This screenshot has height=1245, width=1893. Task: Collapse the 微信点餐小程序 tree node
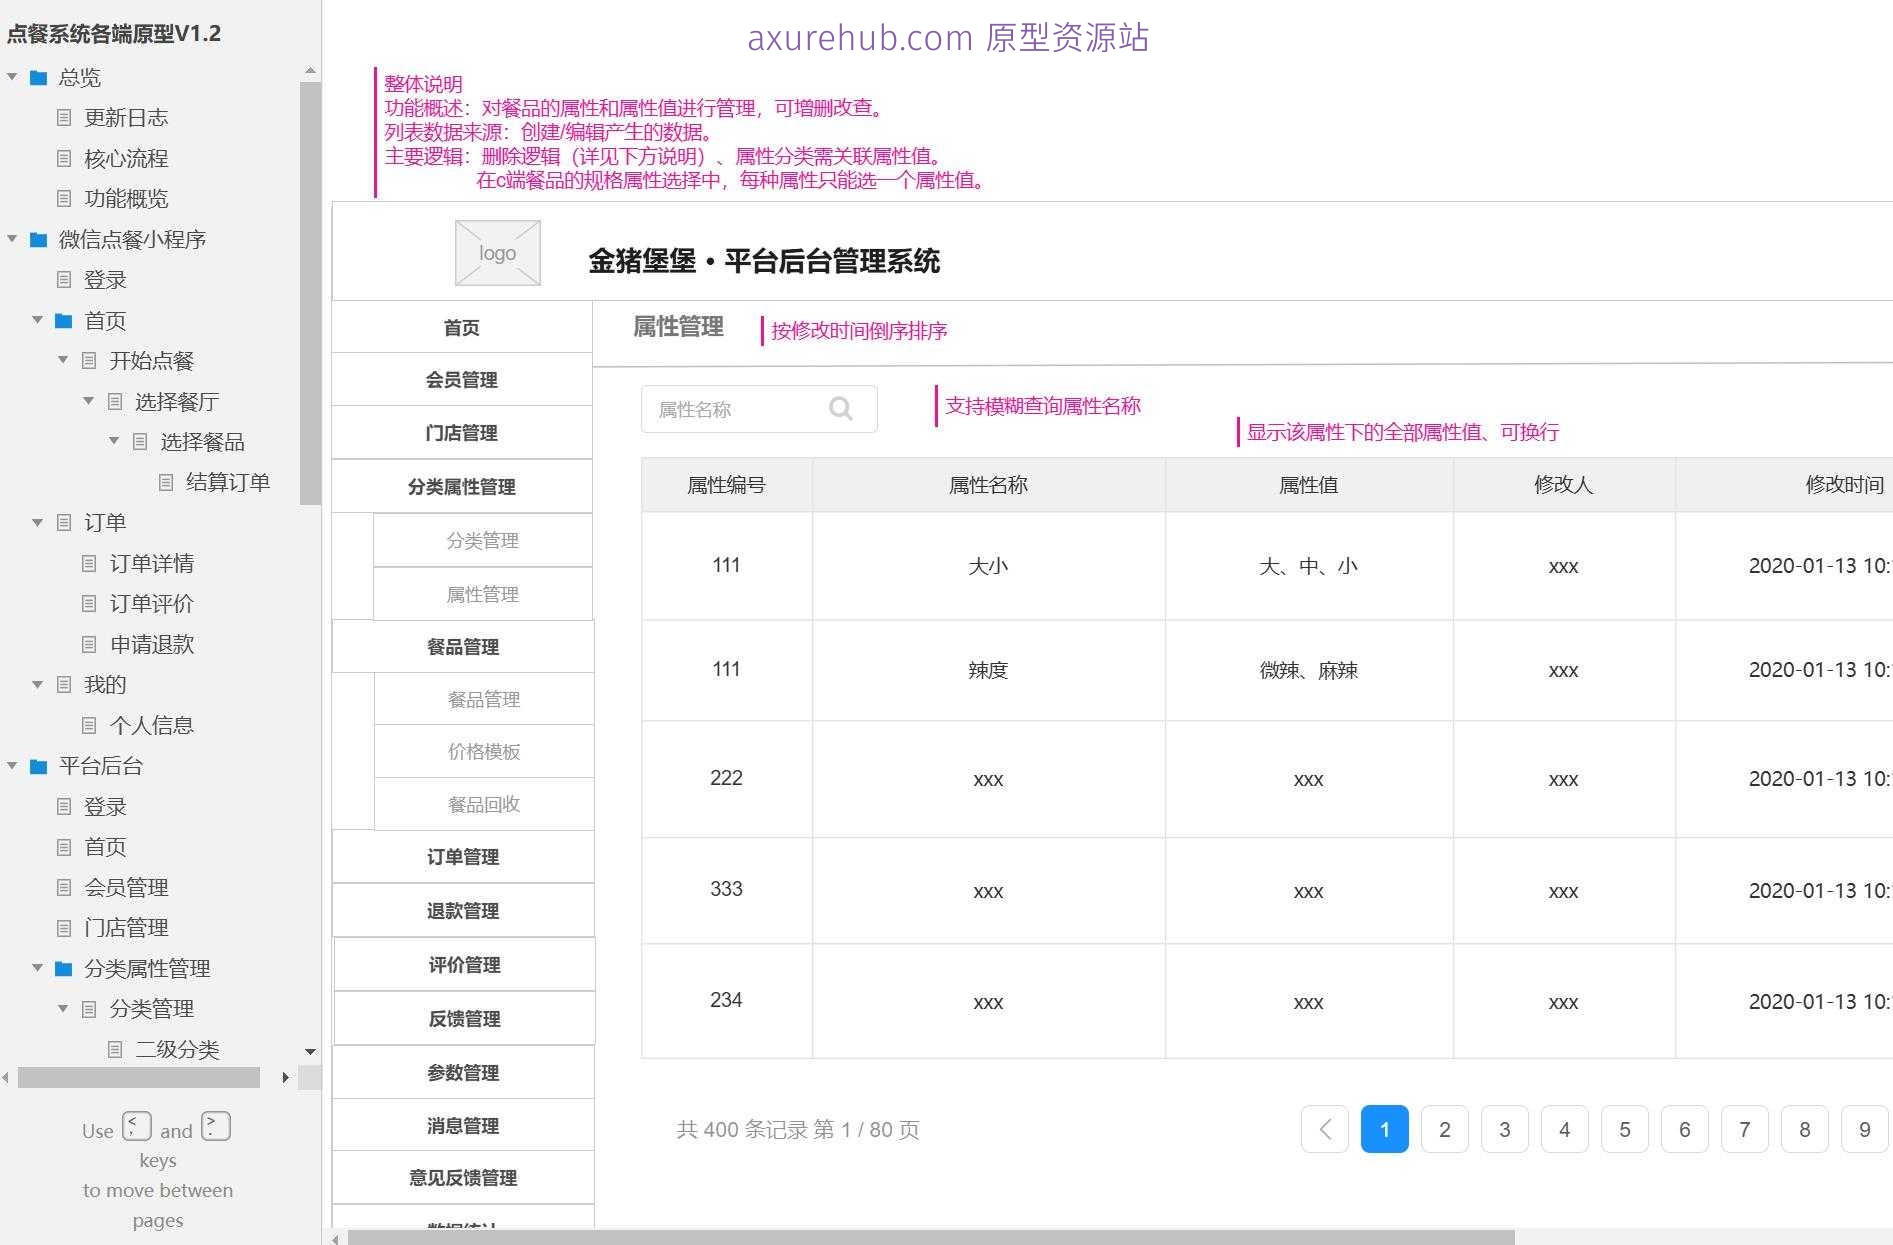point(12,239)
